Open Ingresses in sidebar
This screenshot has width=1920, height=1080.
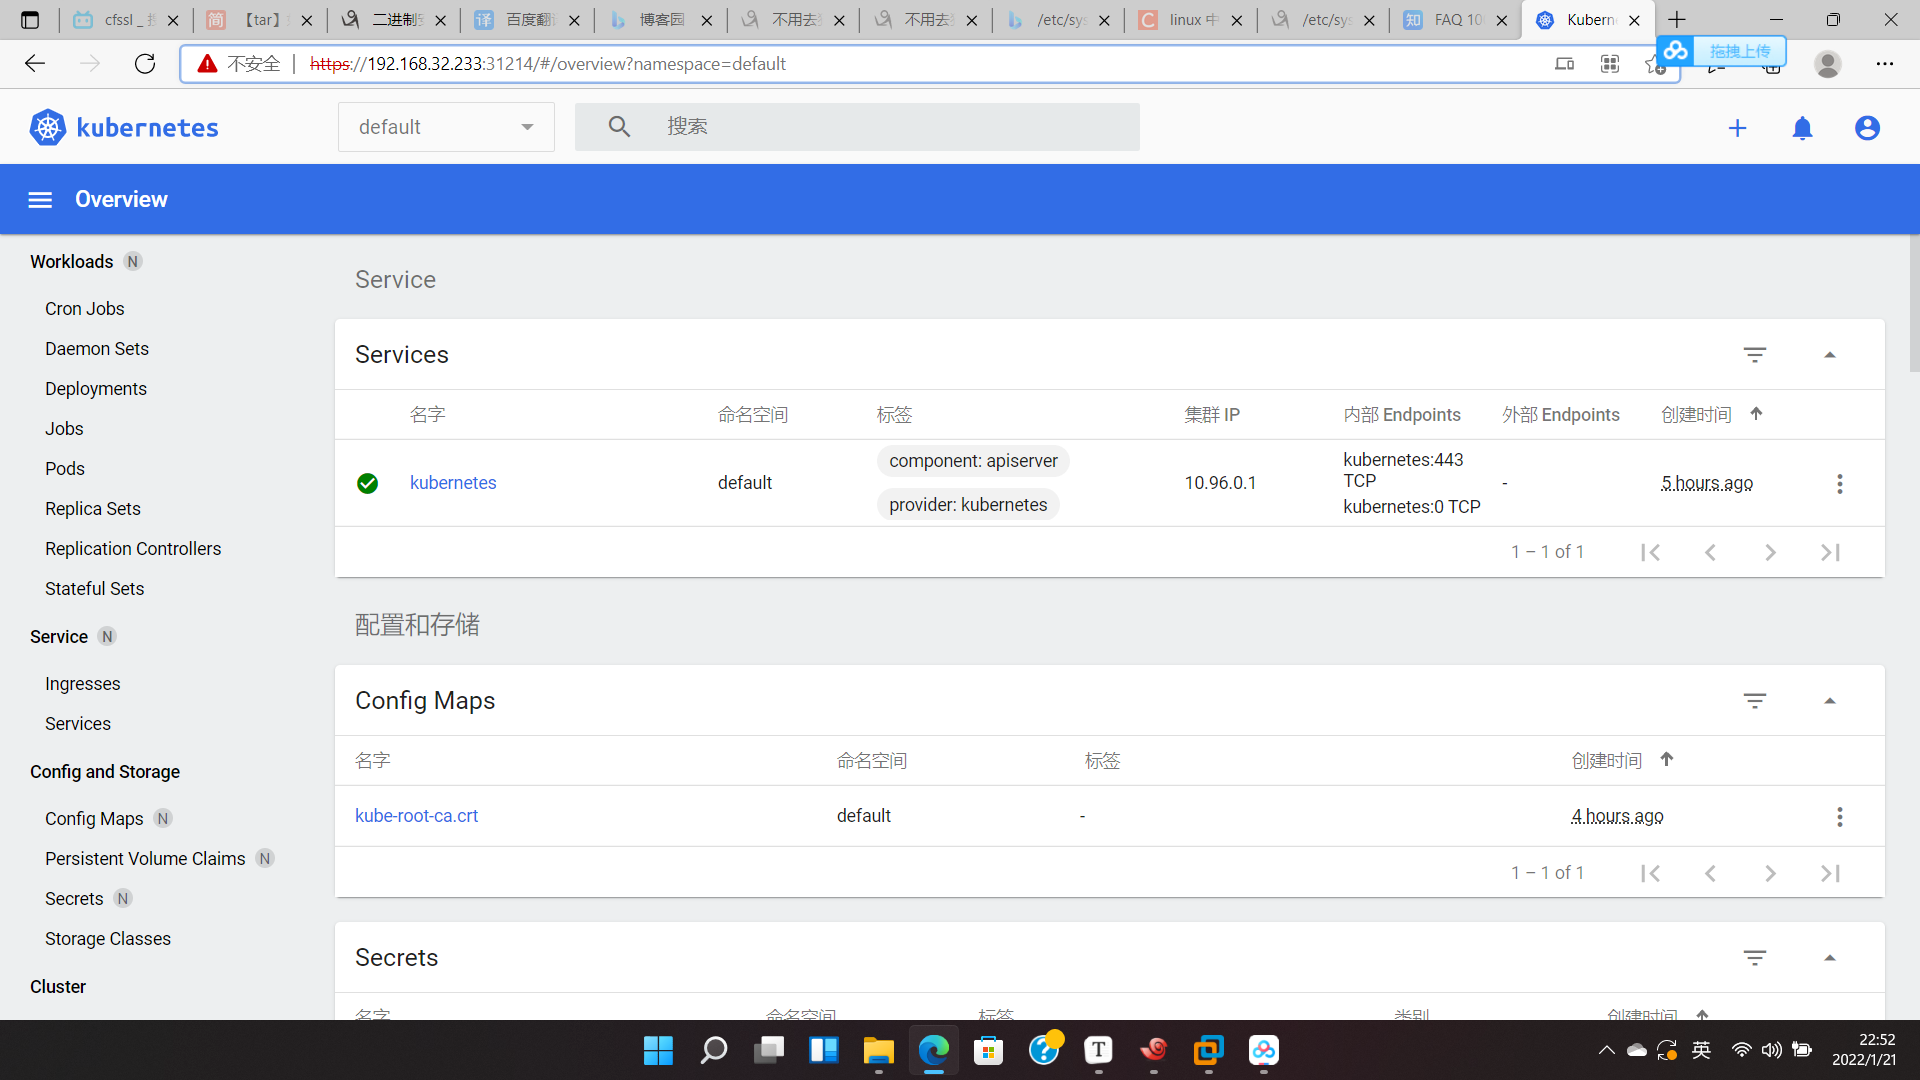pyautogui.click(x=83, y=684)
